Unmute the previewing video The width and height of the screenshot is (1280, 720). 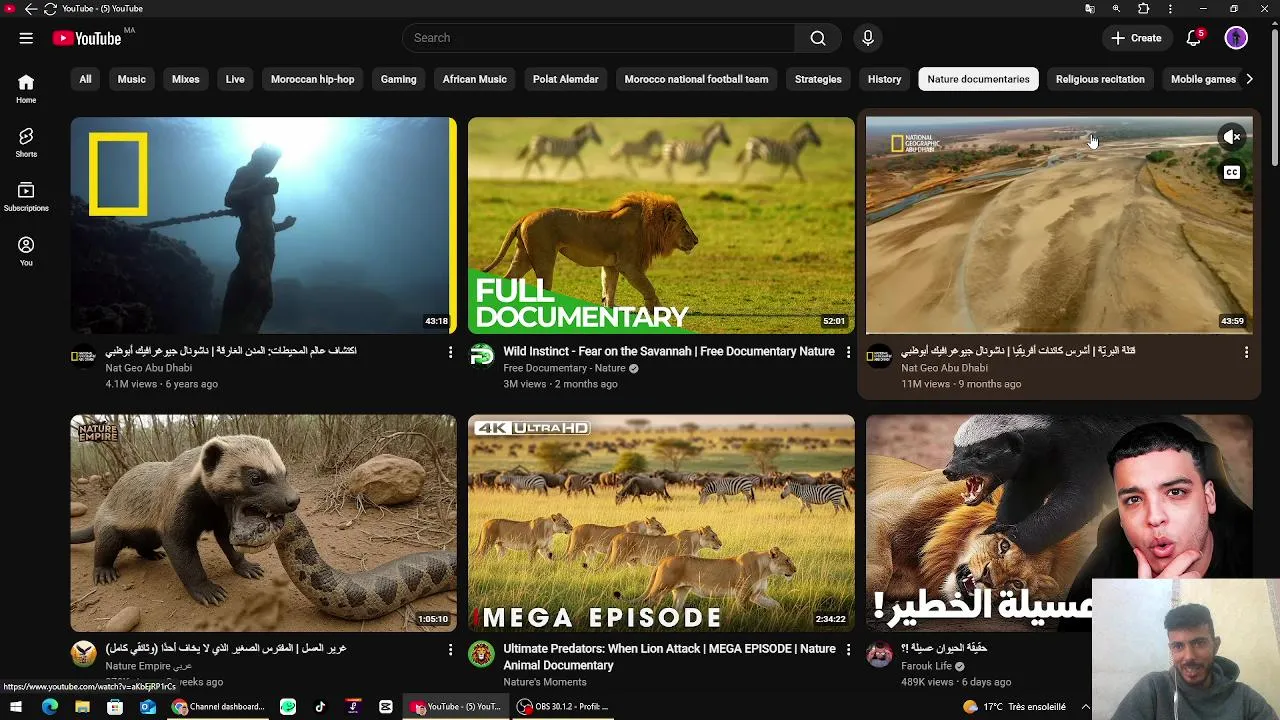click(x=1232, y=137)
